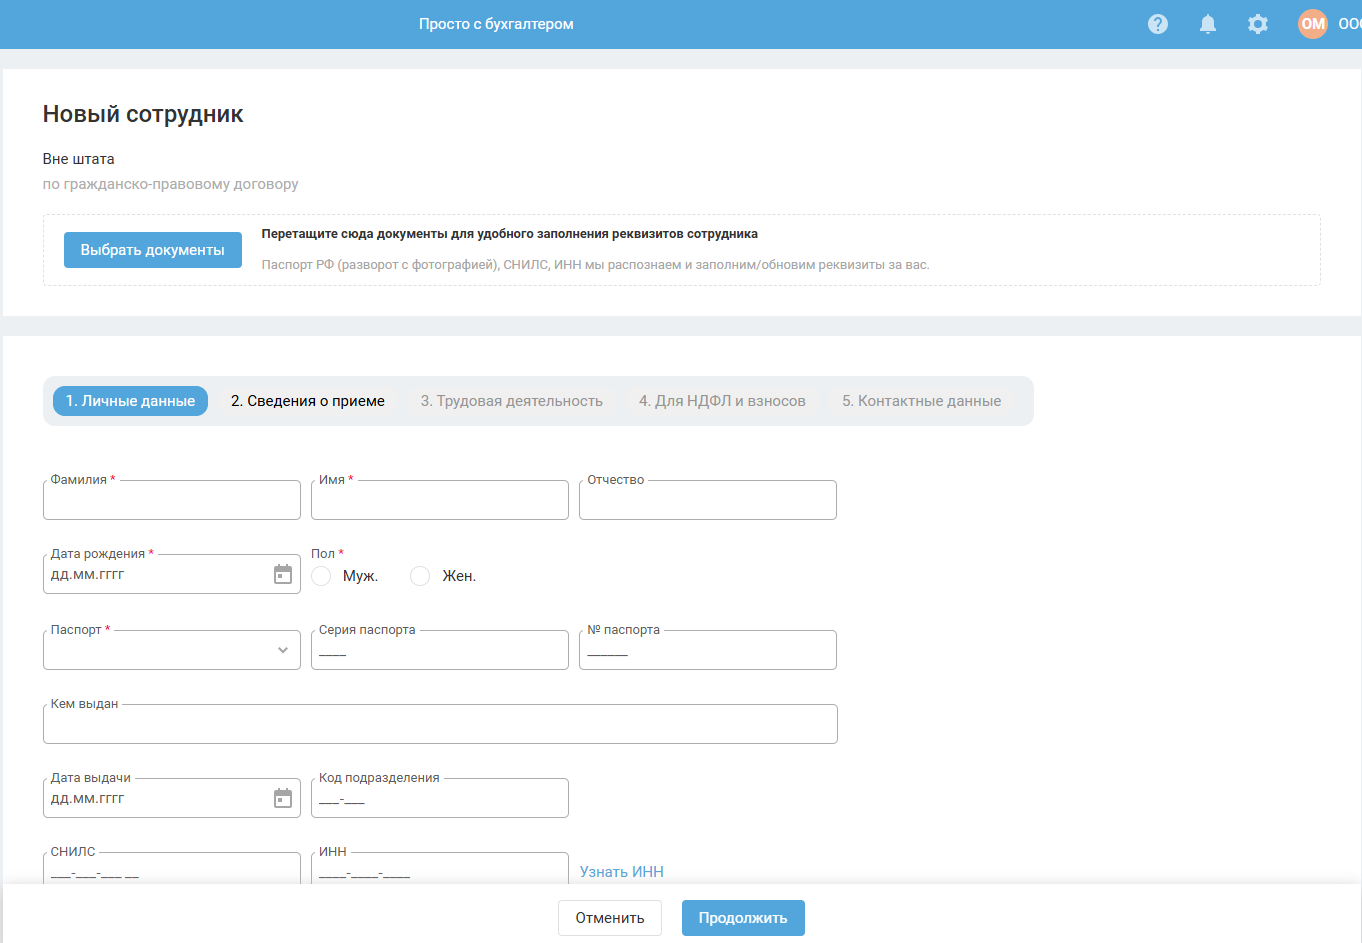Screen dimensions: 1362x943
Task: Open the Контактные данные tab
Action: (921, 401)
